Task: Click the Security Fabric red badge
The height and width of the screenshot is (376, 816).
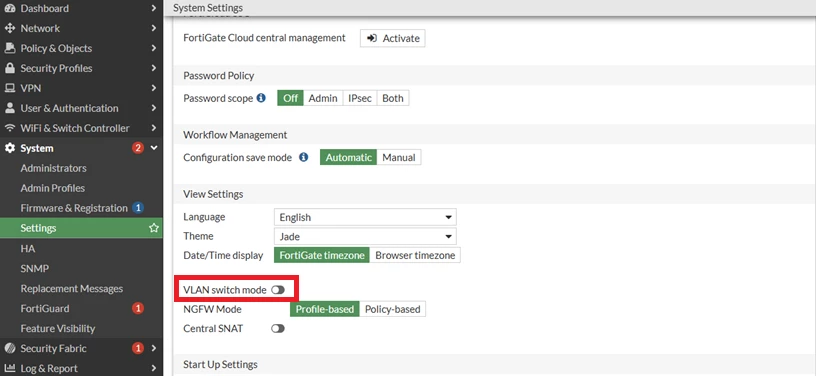Action: [138, 348]
